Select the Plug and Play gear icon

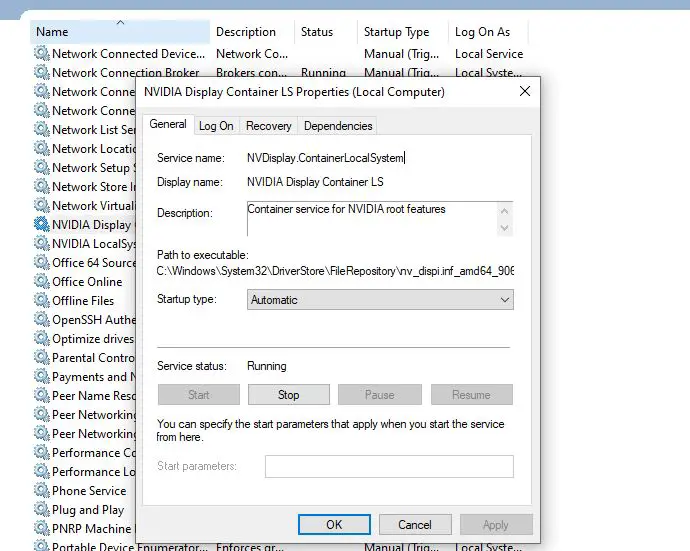[41, 510]
